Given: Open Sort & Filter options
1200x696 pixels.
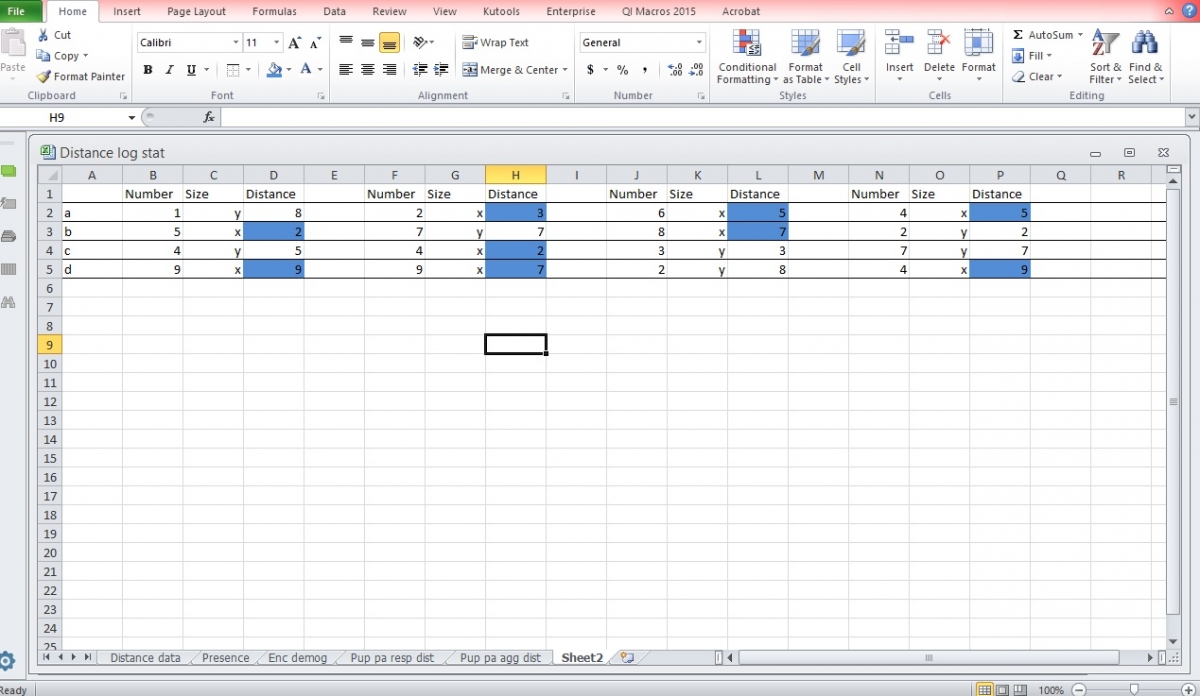Looking at the screenshot, I should (x=1104, y=56).
